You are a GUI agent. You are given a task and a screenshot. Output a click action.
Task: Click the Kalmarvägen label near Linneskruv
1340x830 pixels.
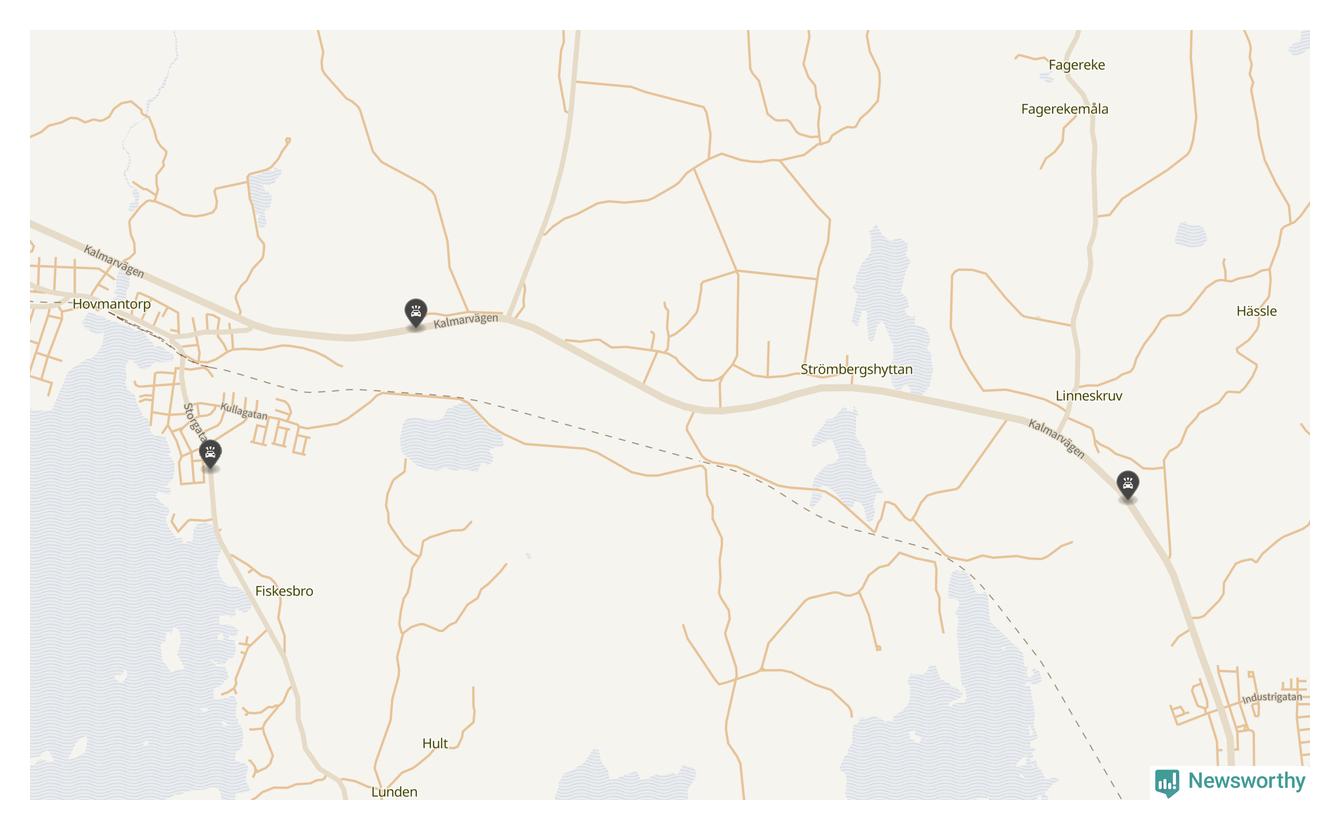(1056, 439)
